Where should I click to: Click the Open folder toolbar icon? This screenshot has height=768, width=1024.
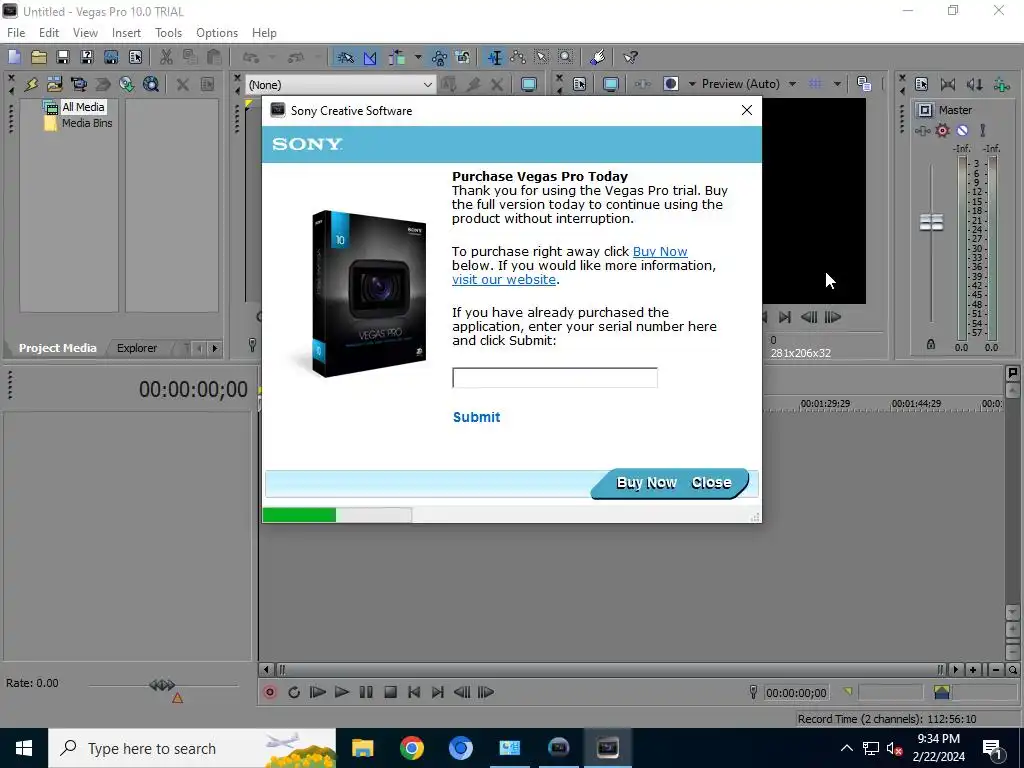click(x=39, y=57)
